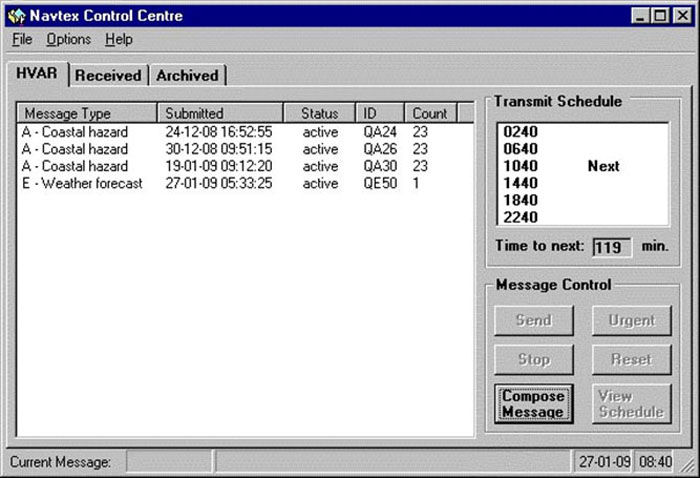Click the disabled Stop button
Screen dimensions: 700x478
(533, 359)
